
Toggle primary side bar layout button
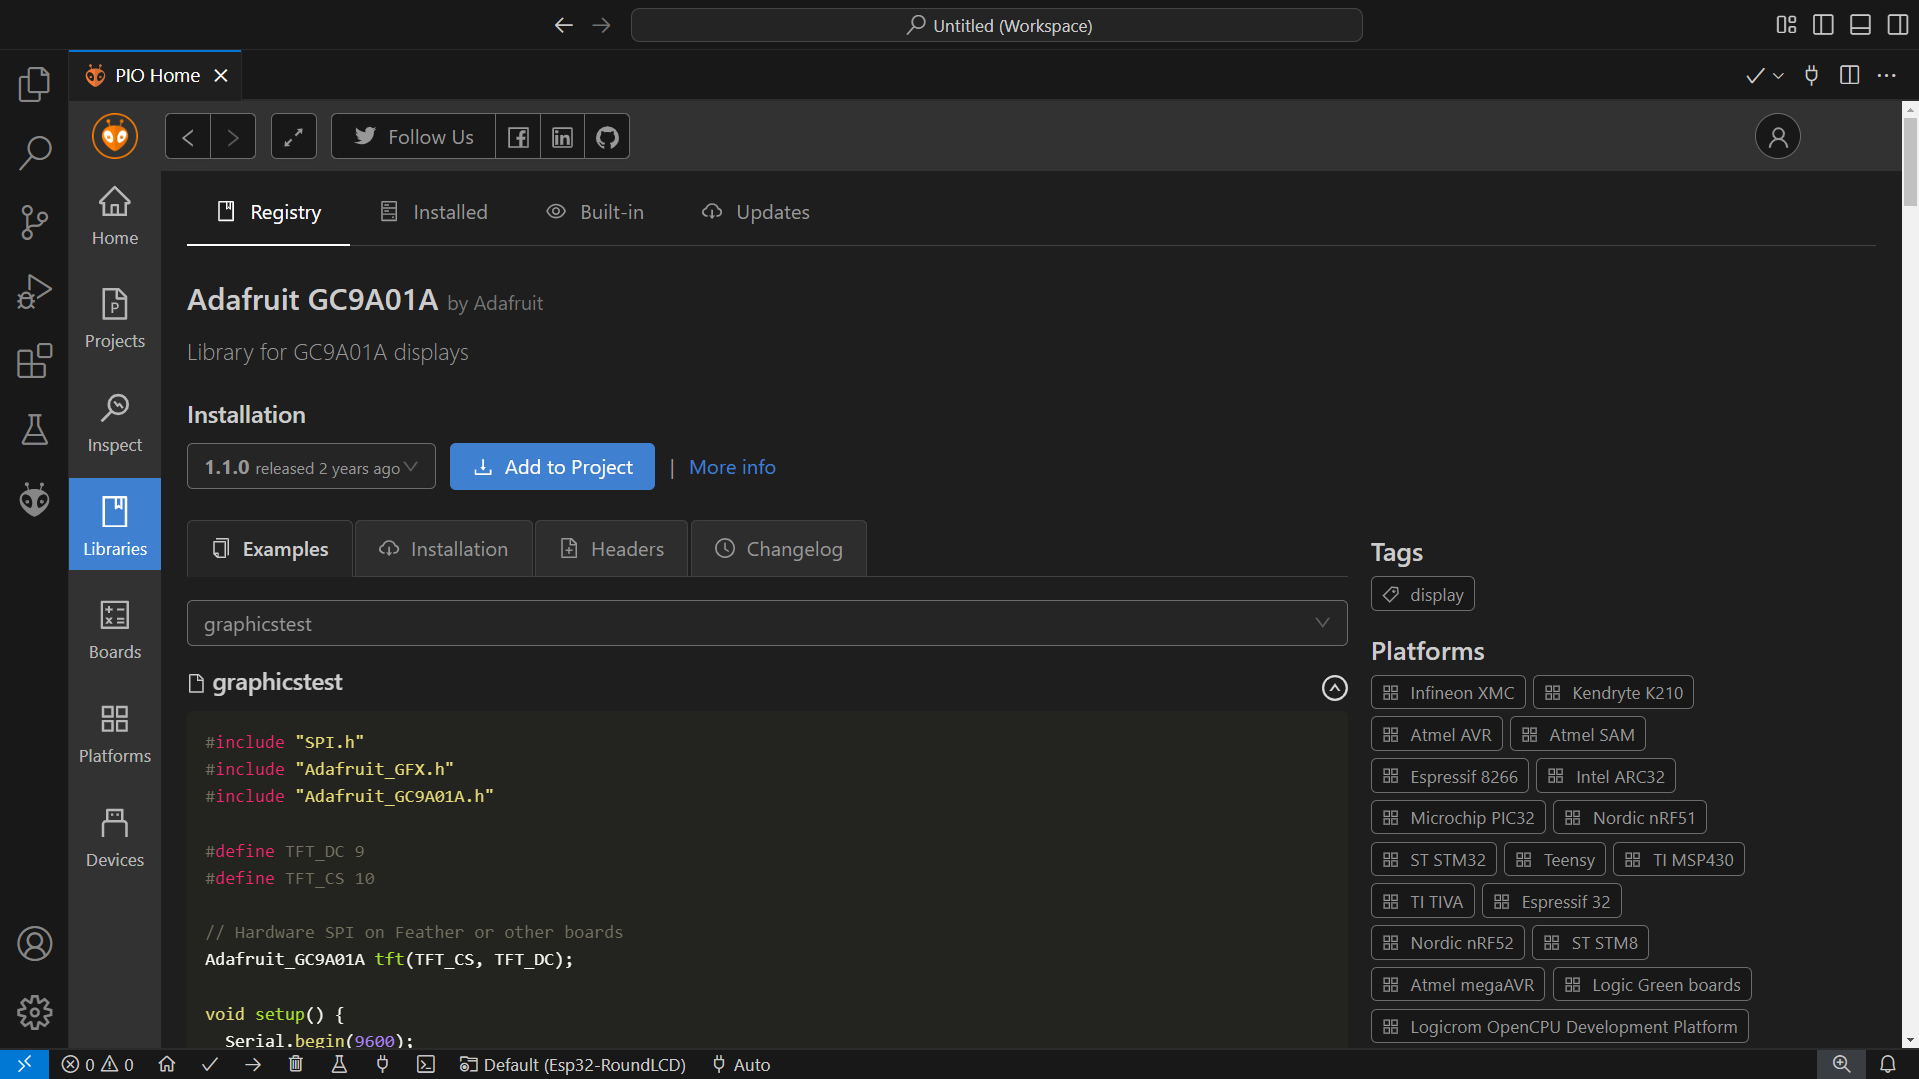pos(1823,25)
